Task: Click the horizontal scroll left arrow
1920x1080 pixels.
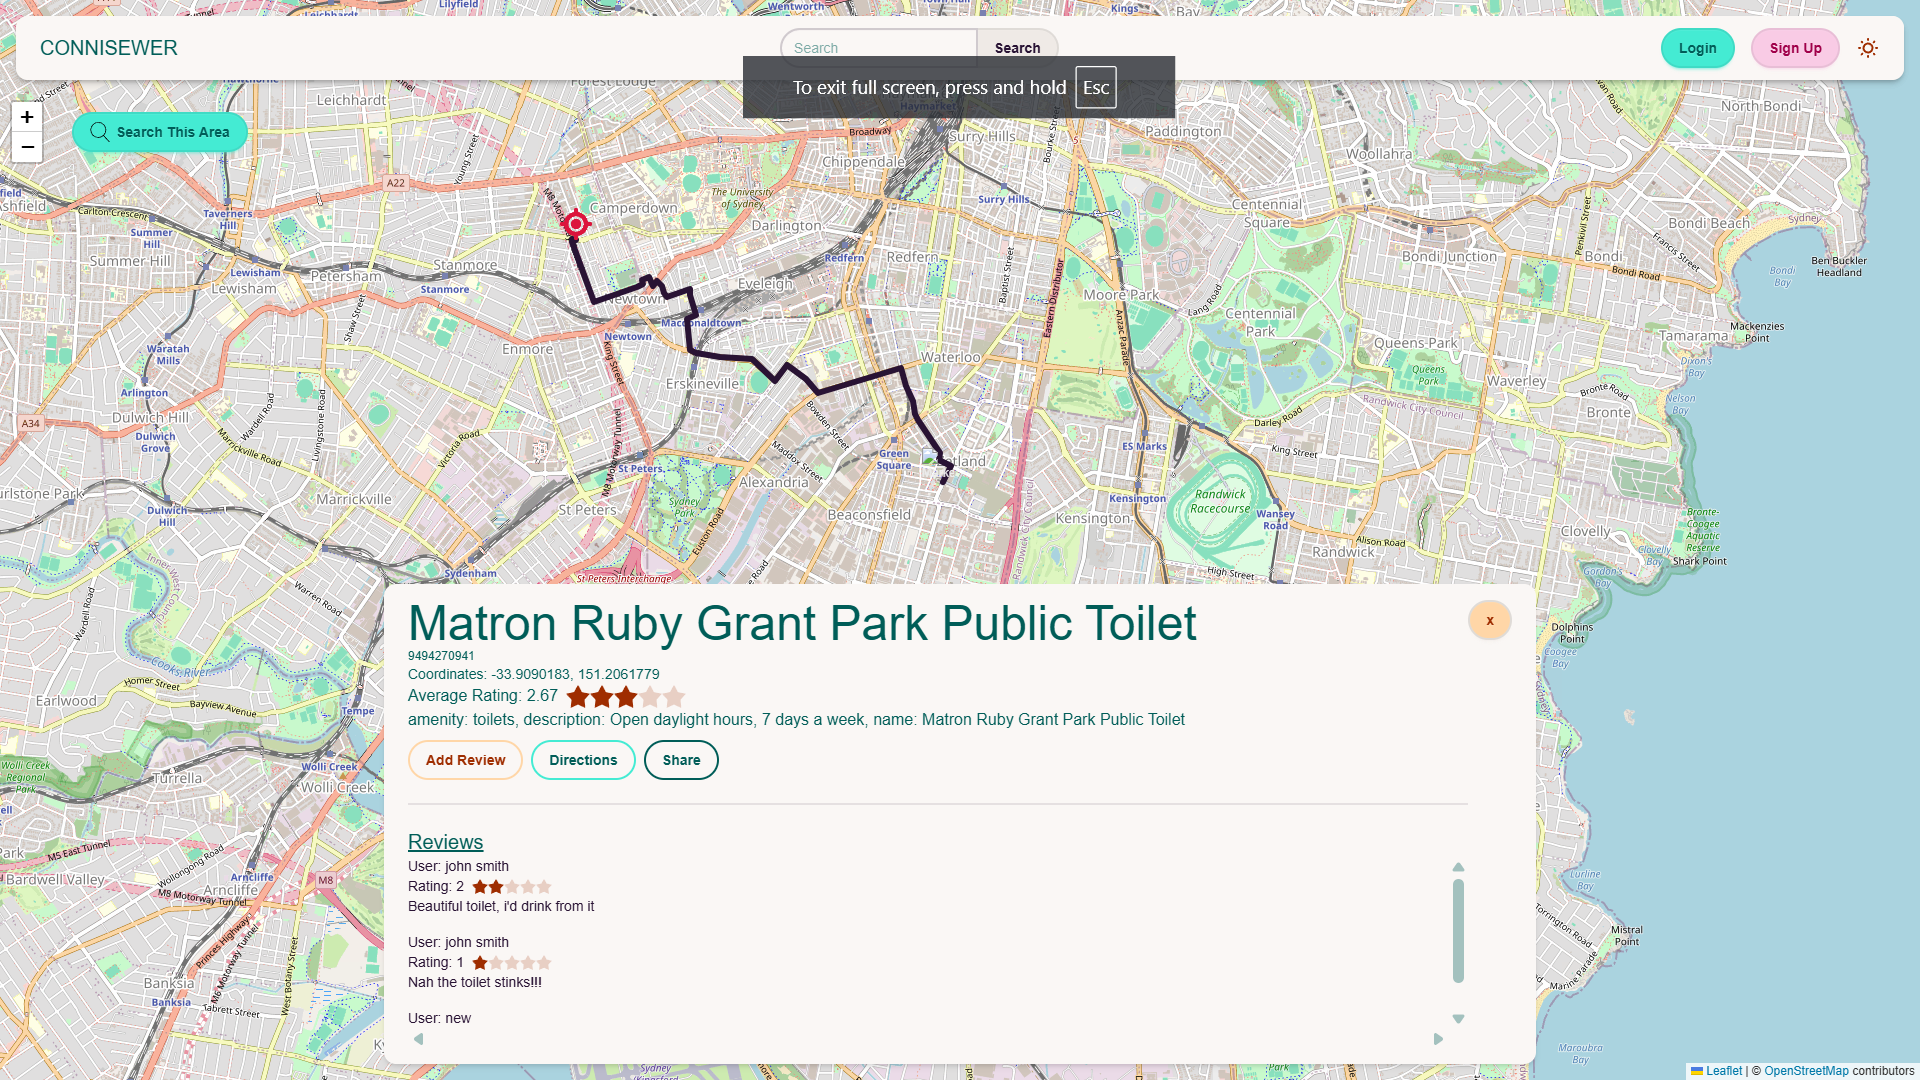Action: pos(418,1039)
